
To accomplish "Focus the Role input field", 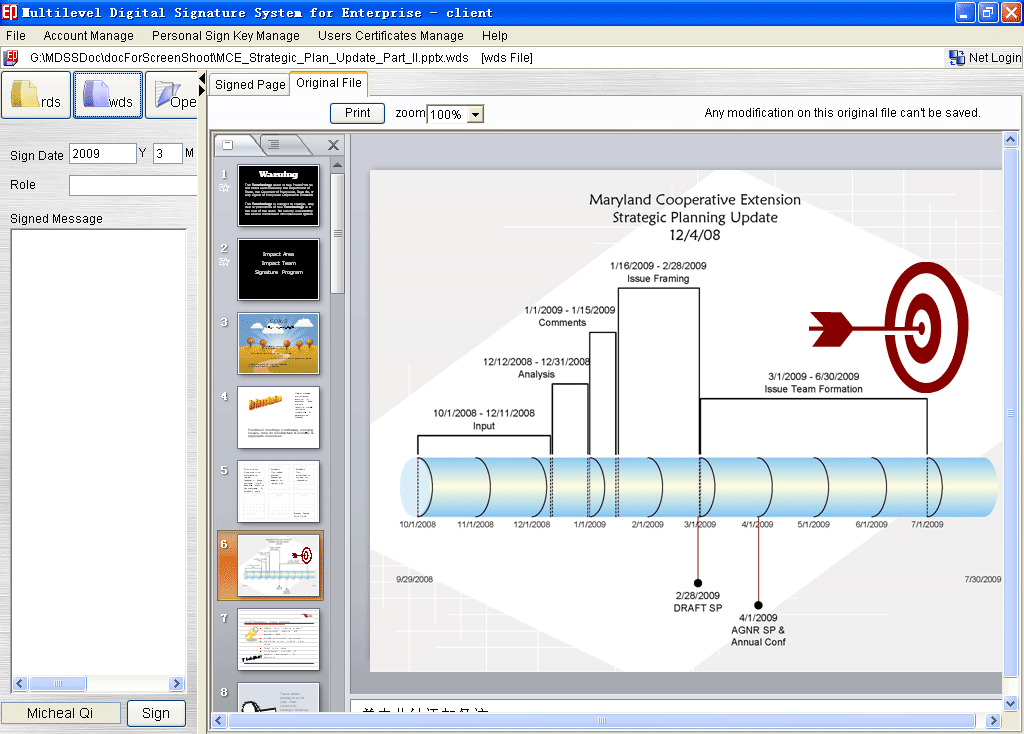I will (x=133, y=185).
